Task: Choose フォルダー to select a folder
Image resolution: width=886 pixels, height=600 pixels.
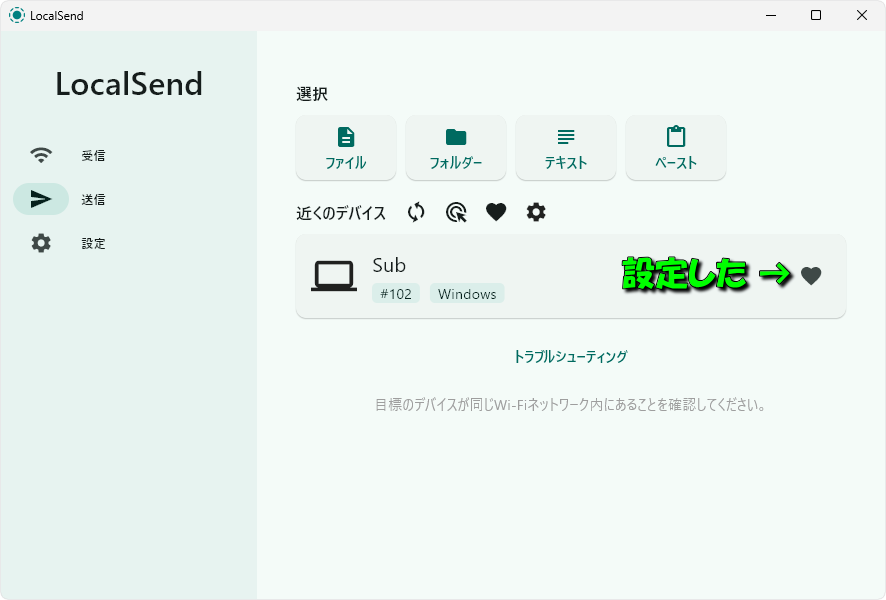Action: pos(455,148)
